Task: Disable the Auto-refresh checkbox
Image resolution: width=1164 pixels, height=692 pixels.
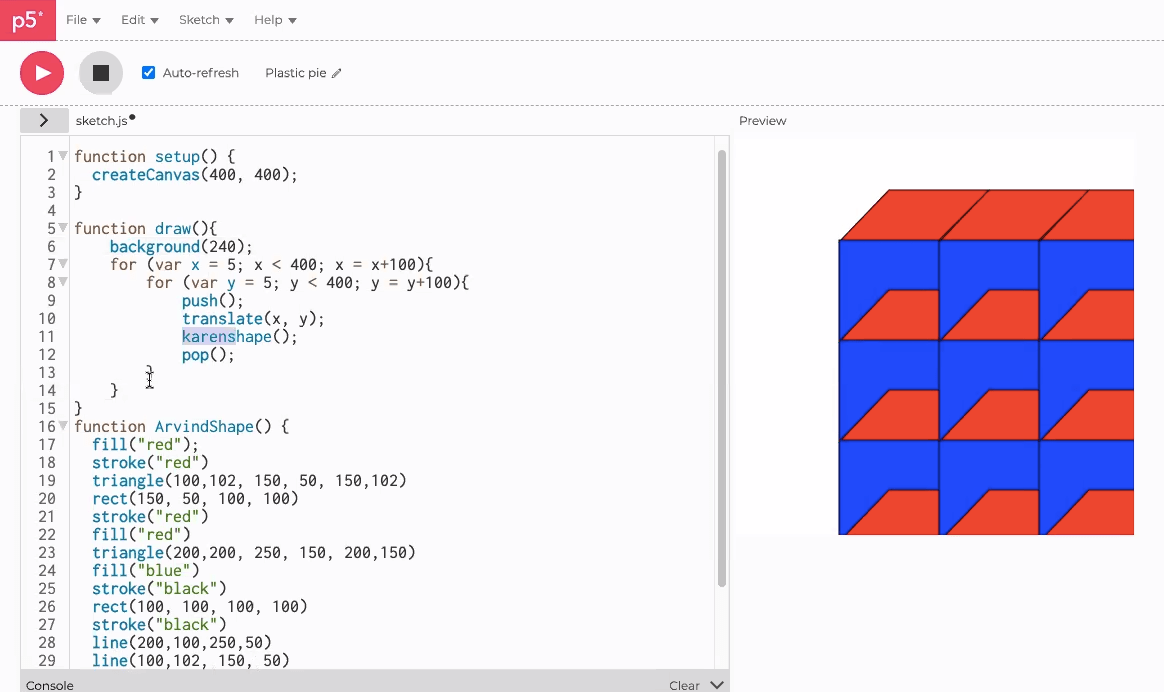Action: (148, 72)
